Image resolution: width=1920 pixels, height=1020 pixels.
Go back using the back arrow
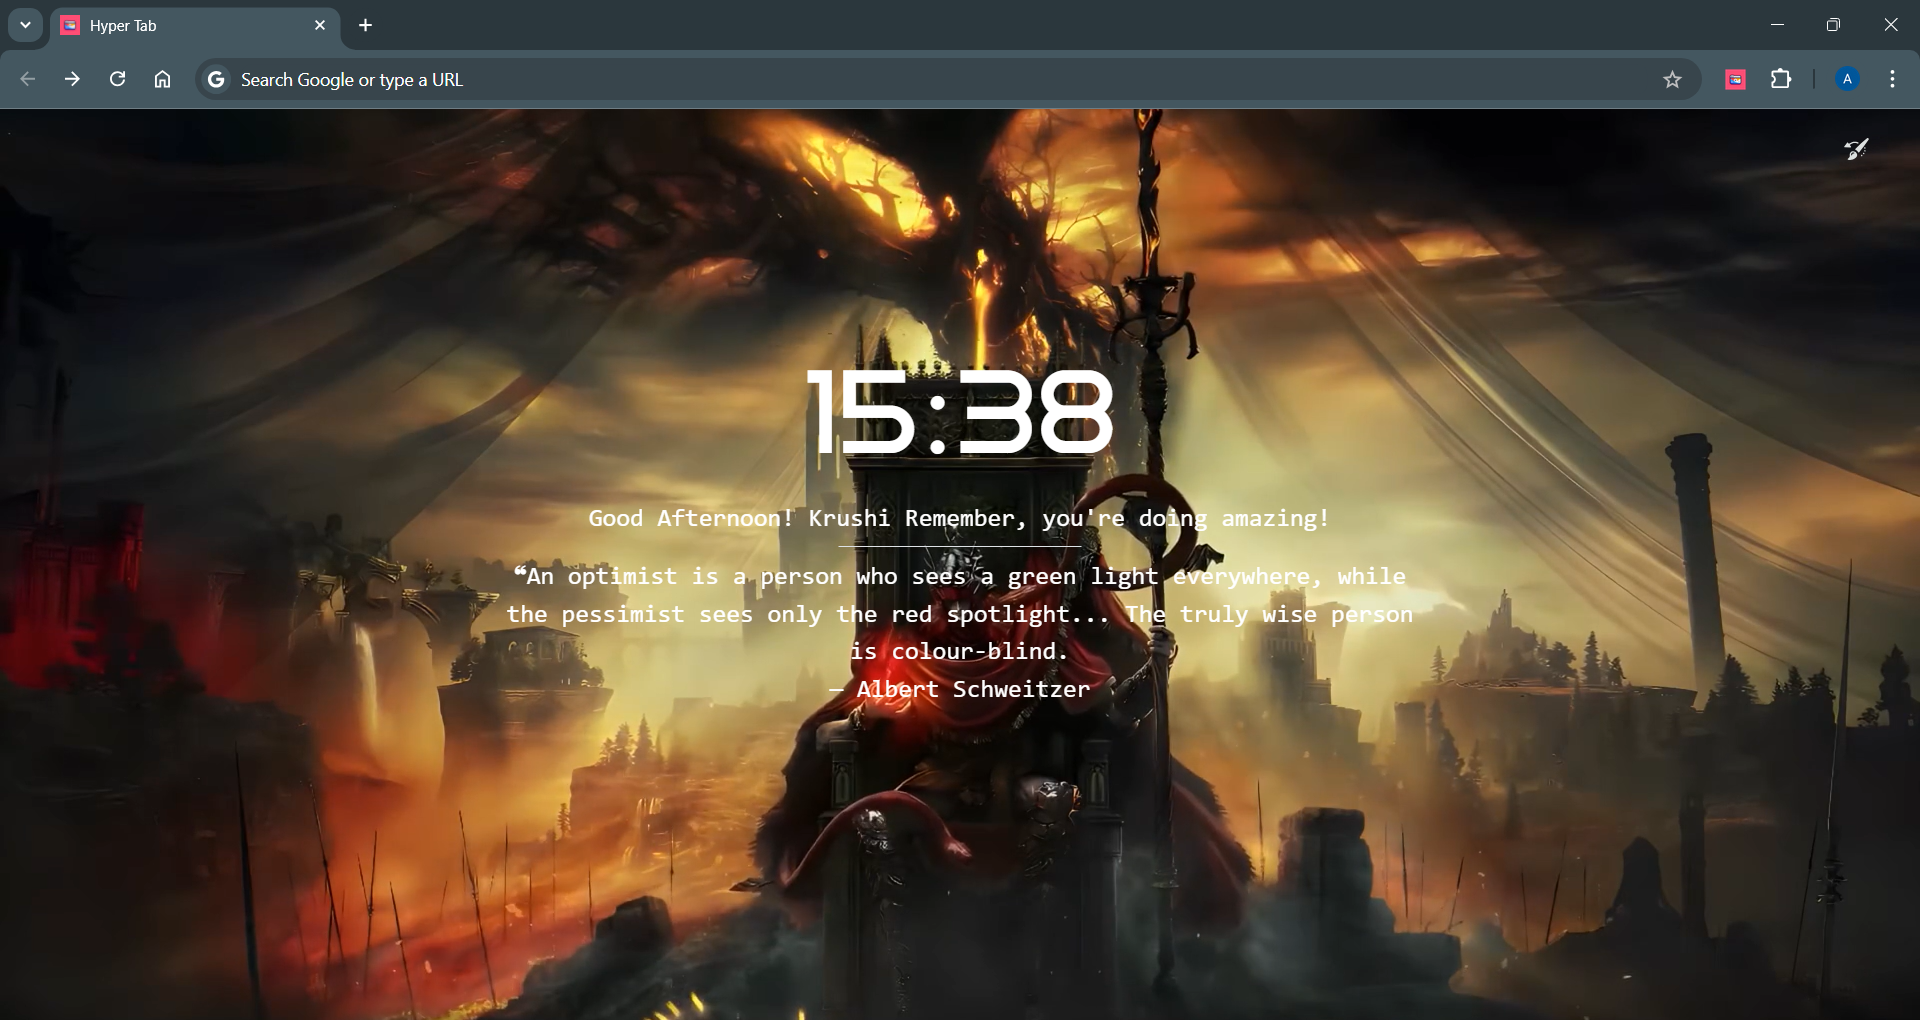coord(28,79)
